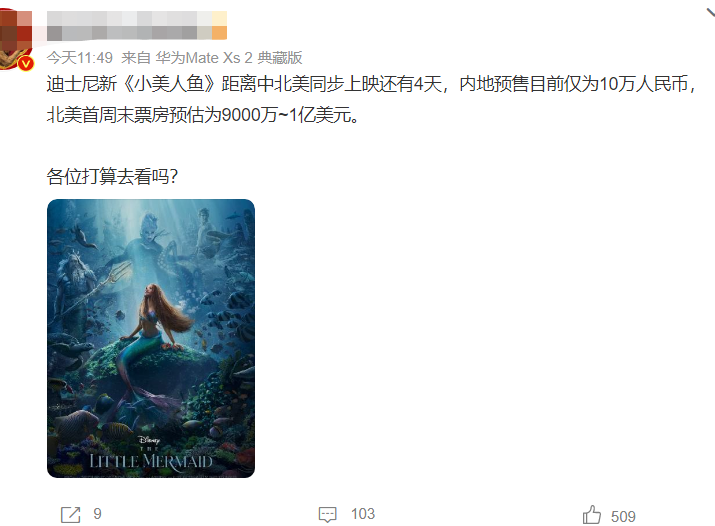The width and height of the screenshot is (715, 526).
Task: Click the timestamp 今天11:49
Action: point(80,58)
